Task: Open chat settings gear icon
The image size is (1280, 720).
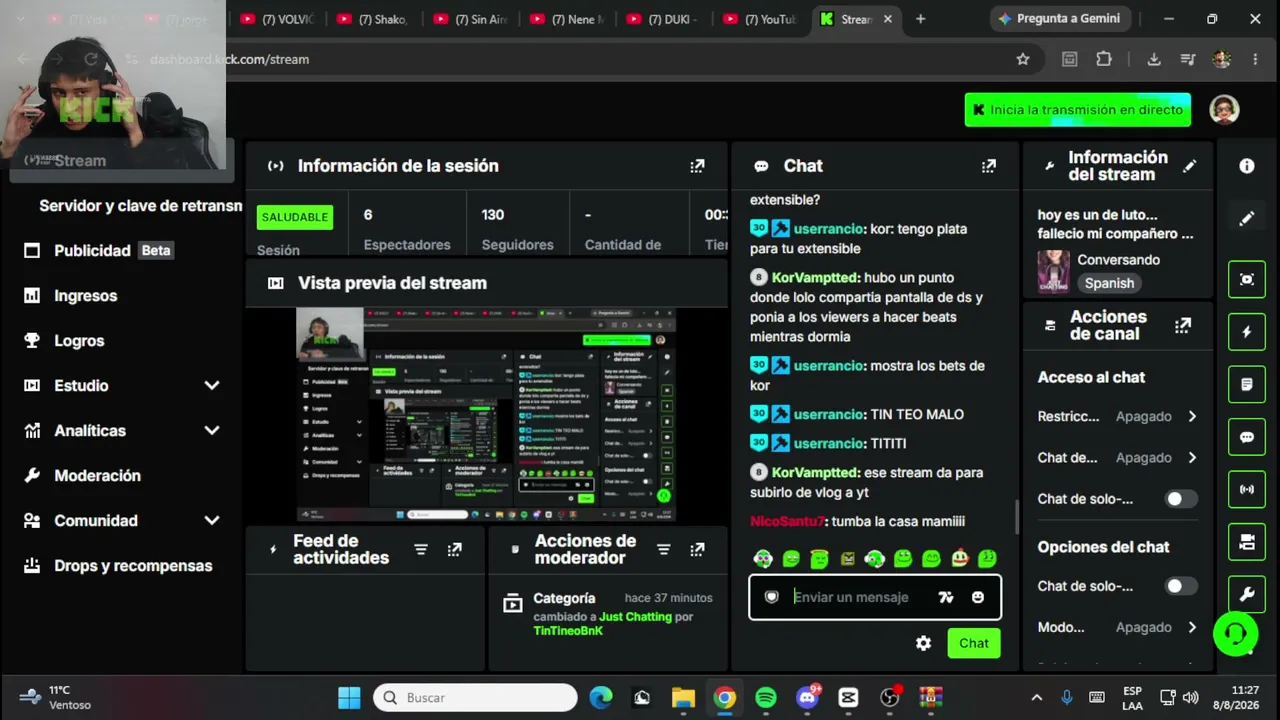Action: pyautogui.click(x=923, y=643)
